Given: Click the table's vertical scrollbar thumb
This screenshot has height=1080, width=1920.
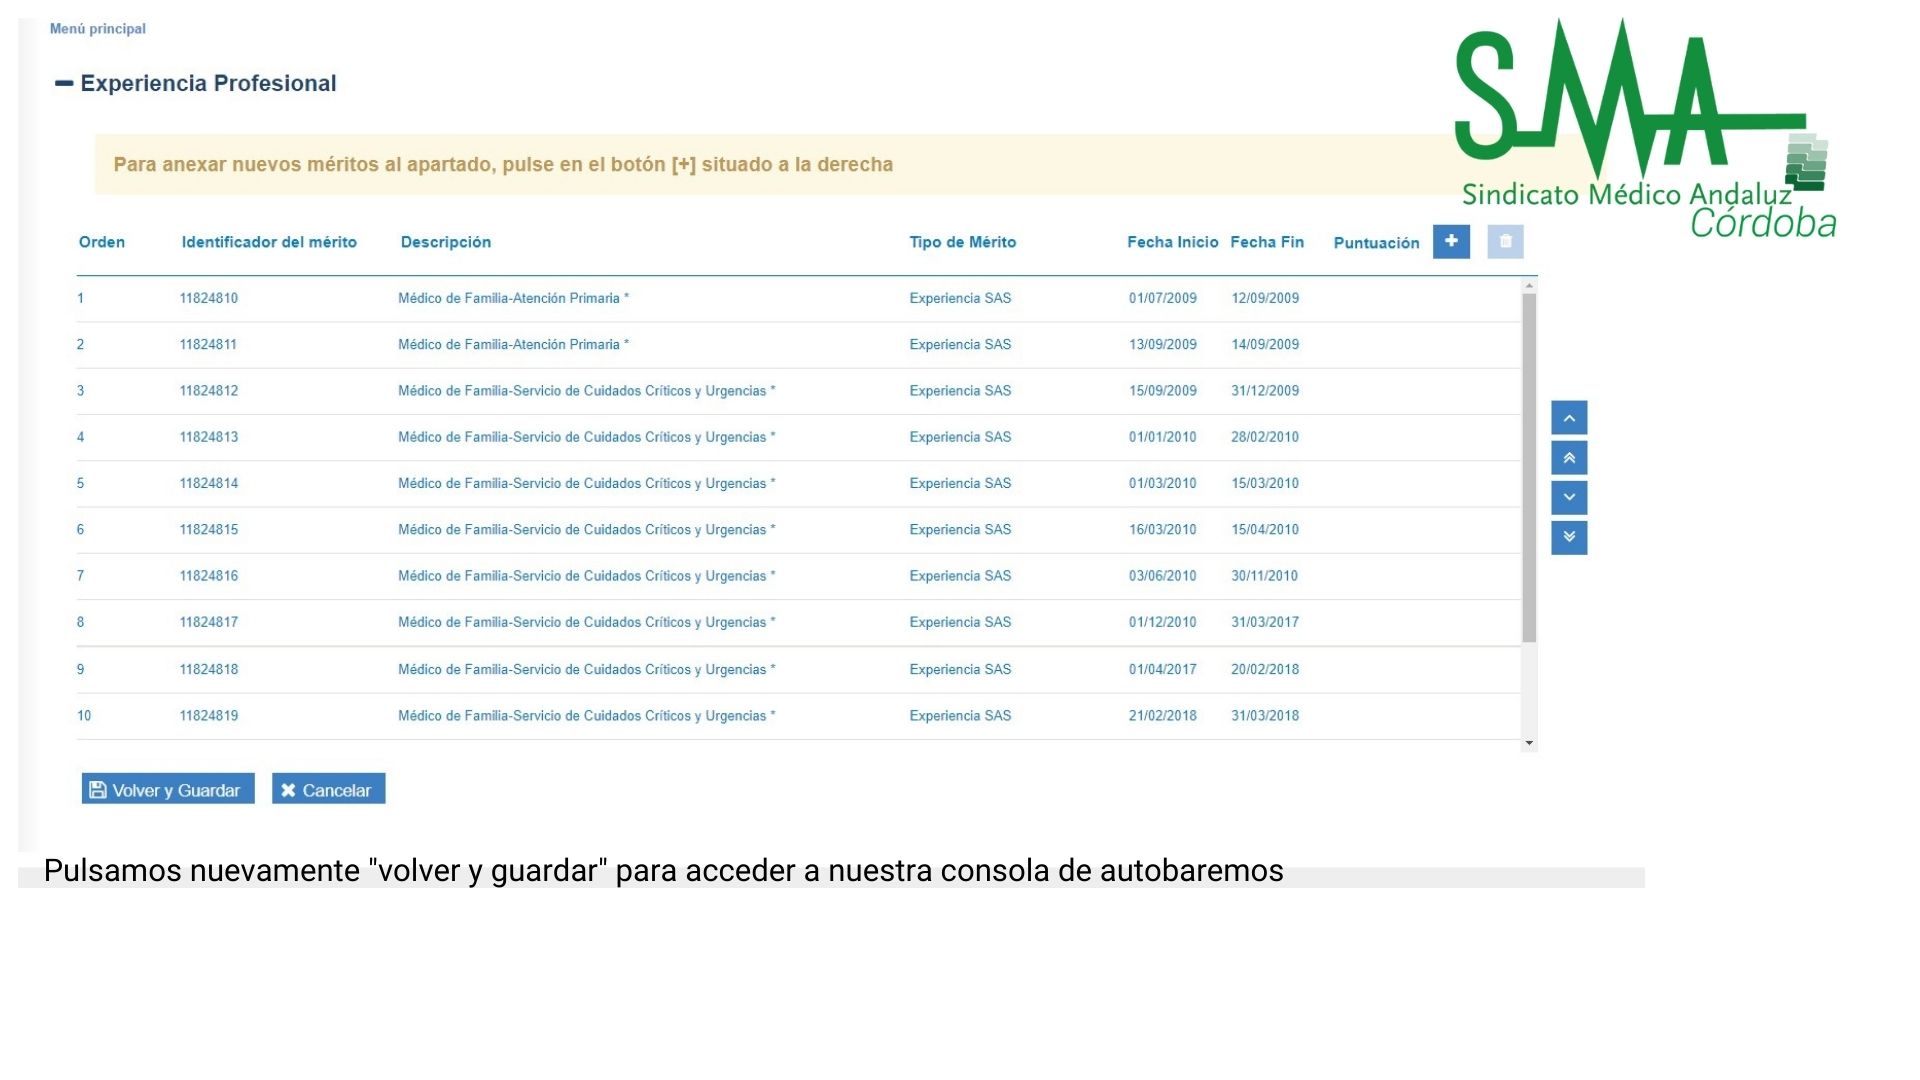Looking at the screenshot, I should (1529, 465).
